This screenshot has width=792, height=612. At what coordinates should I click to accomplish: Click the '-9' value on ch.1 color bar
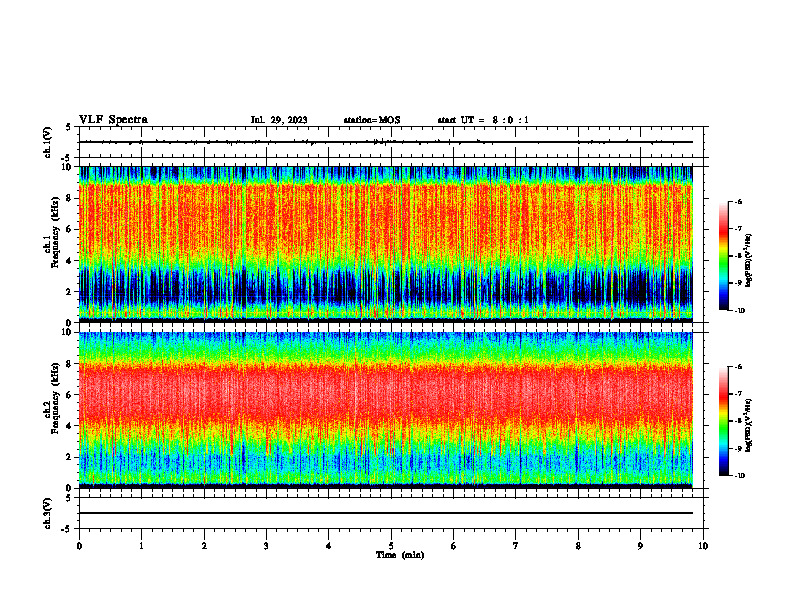[x=738, y=283]
